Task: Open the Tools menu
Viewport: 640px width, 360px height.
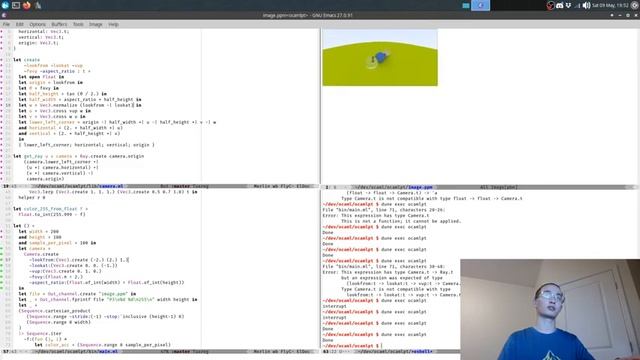Action: 78,24
